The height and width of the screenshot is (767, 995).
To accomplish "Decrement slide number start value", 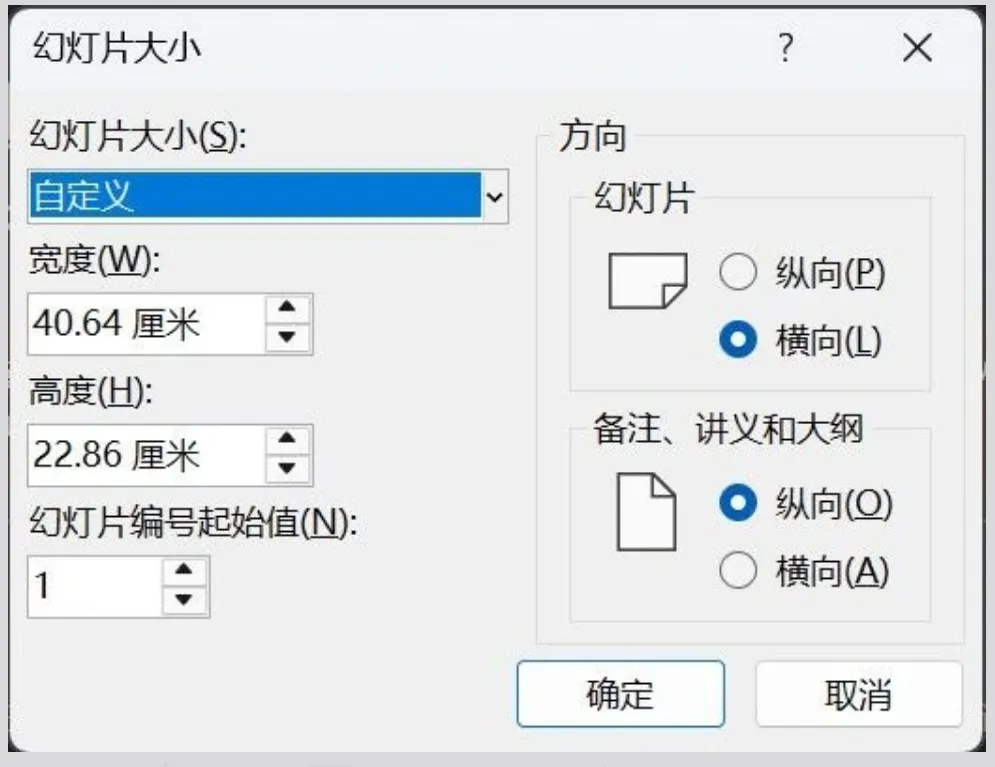I will (x=184, y=599).
